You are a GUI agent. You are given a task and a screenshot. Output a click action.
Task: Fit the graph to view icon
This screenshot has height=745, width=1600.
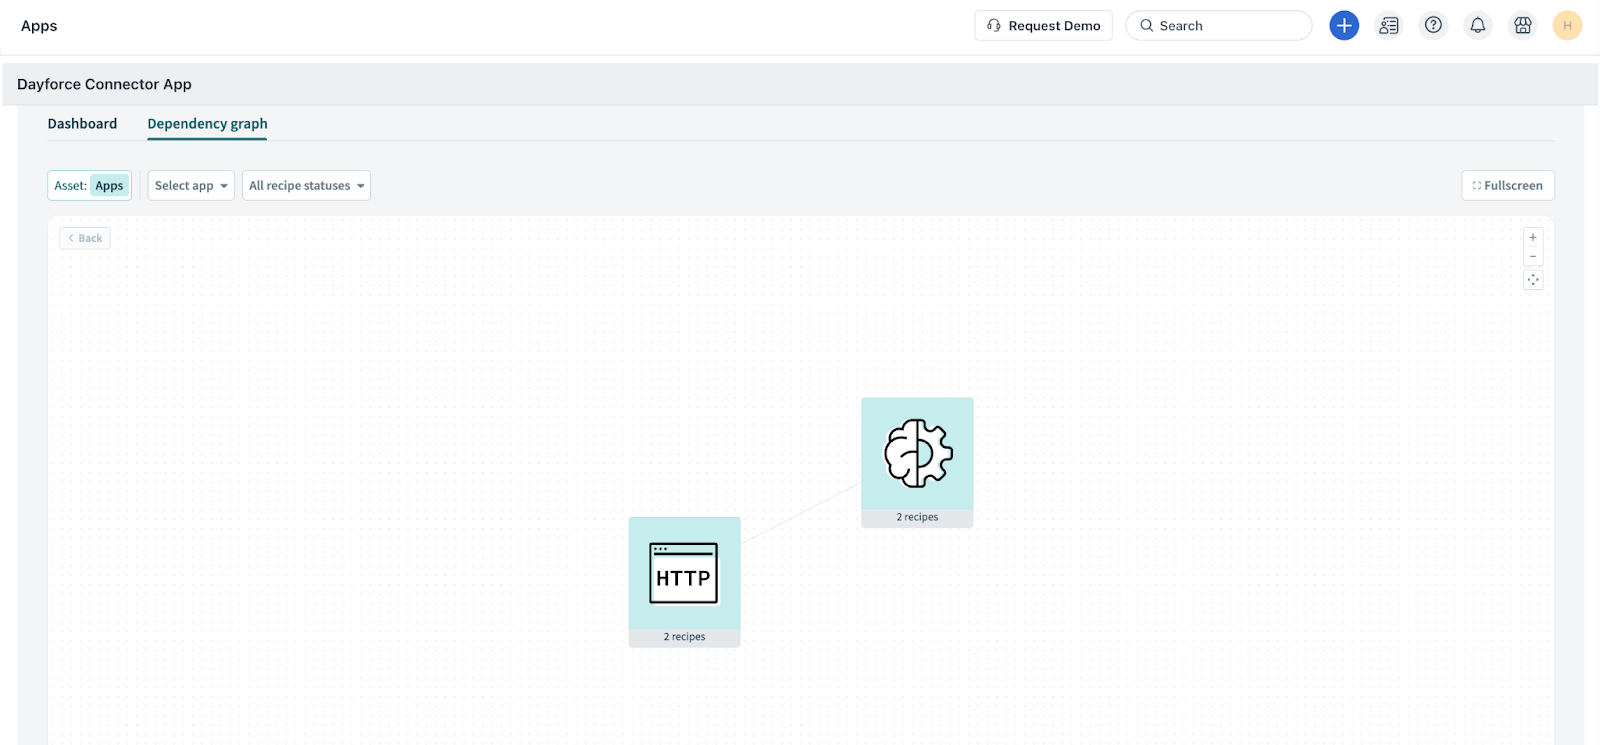tap(1533, 280)
